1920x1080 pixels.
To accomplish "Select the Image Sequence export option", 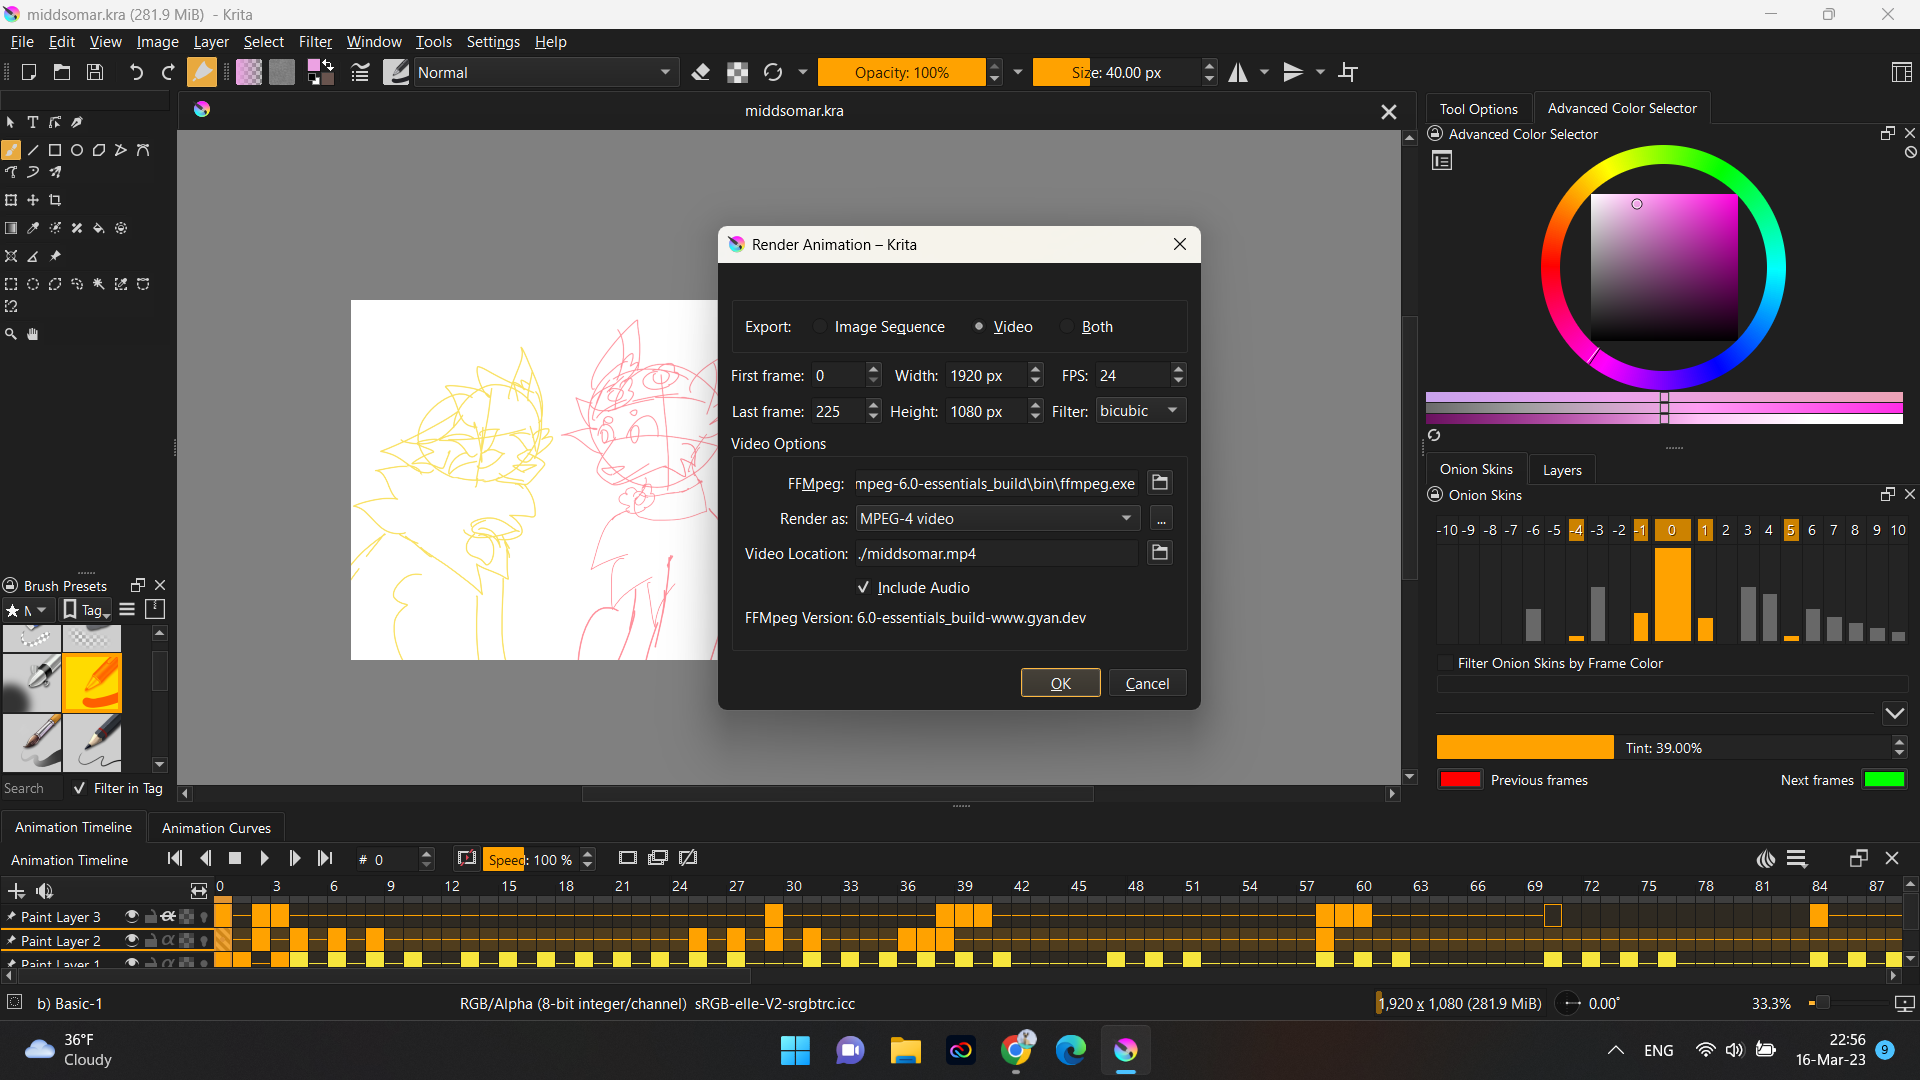I will [821, 327].
